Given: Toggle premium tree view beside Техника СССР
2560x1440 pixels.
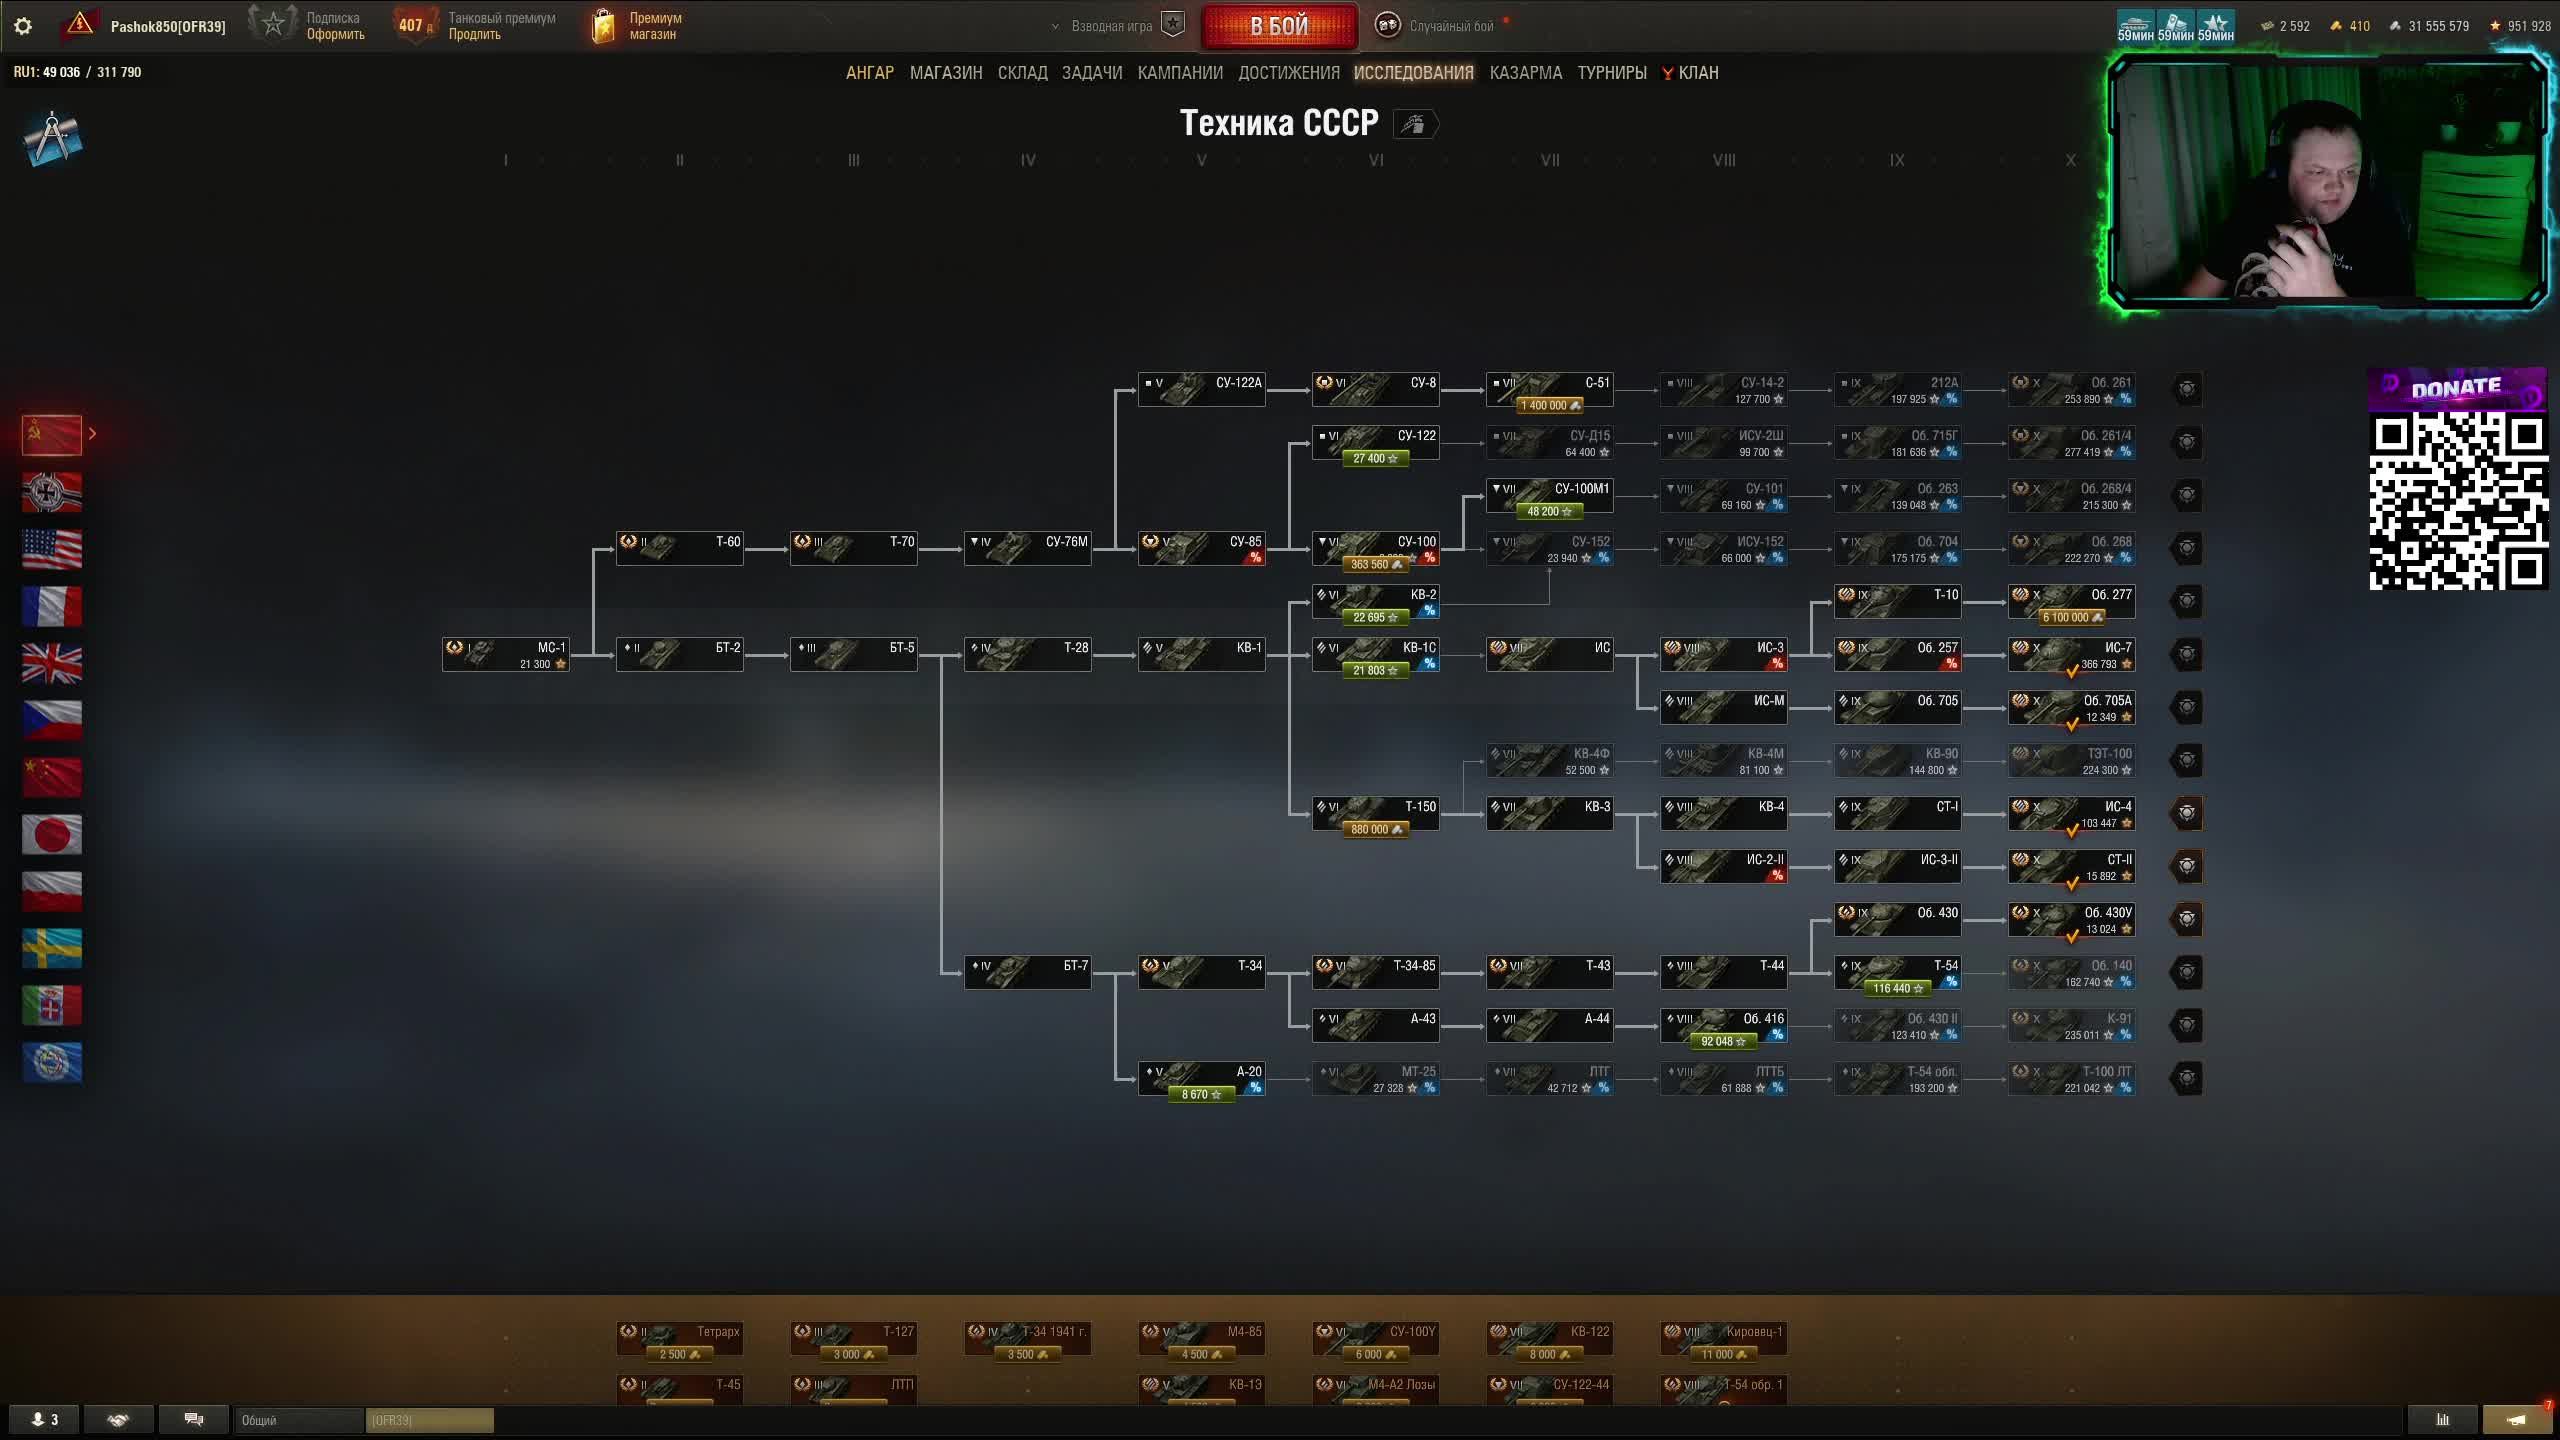Looking at the screenshot, I should click(1415, 124).
